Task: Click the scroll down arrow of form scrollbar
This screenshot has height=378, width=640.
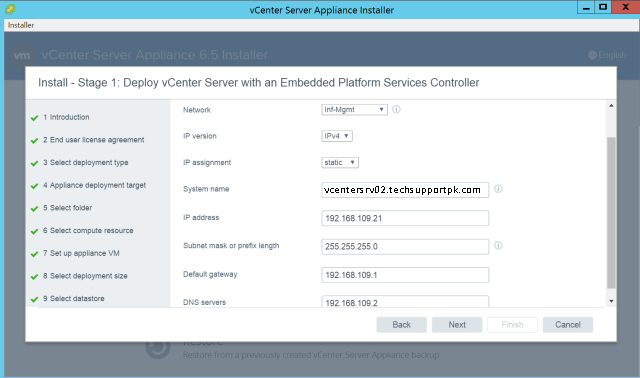Action: (611, 301)
